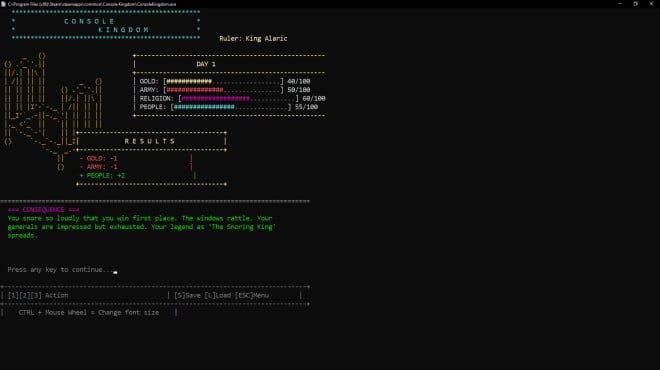Click the religion value '60/100'

(314, 98)
